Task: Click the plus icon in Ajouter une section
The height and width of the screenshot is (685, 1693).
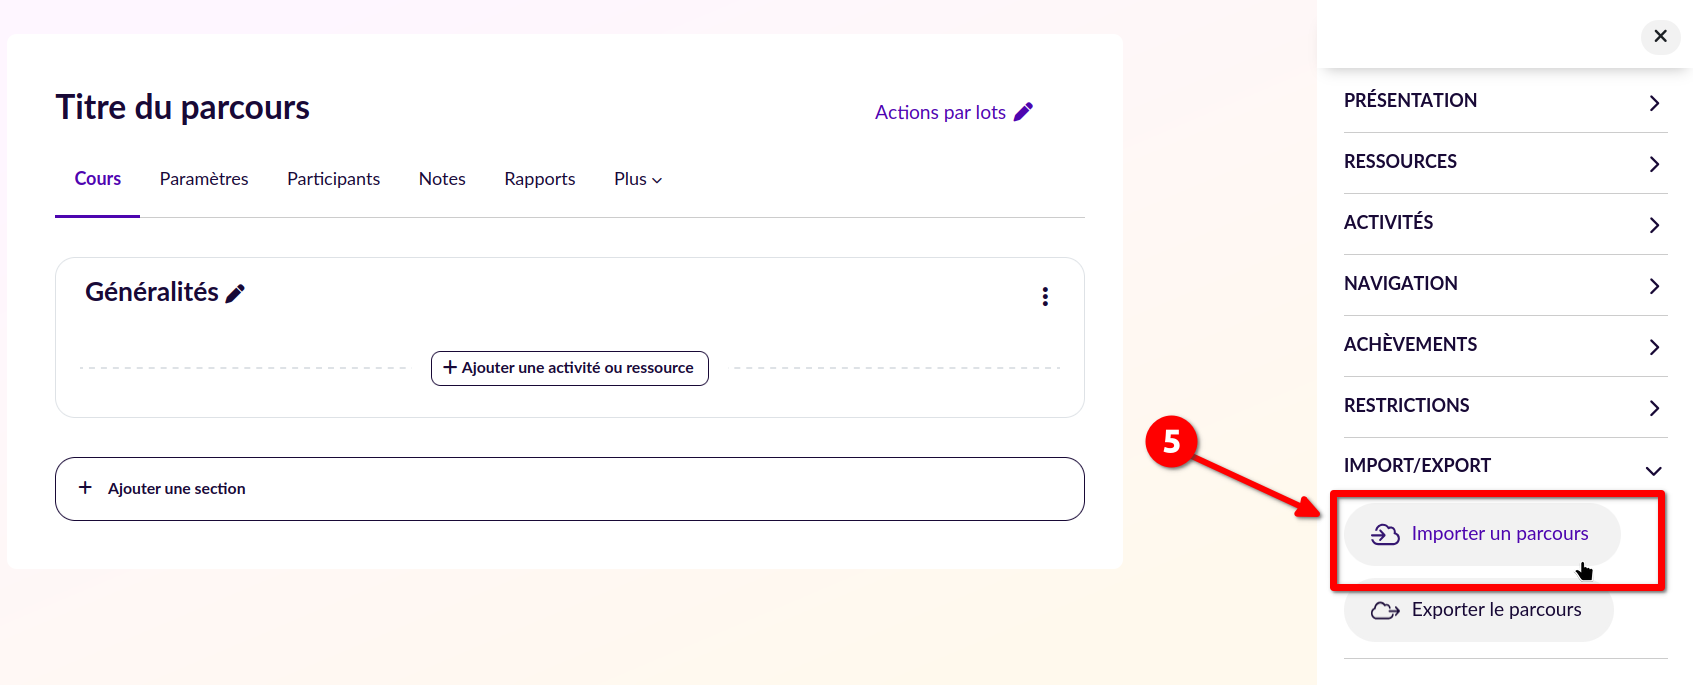Action: coord(86,488)
